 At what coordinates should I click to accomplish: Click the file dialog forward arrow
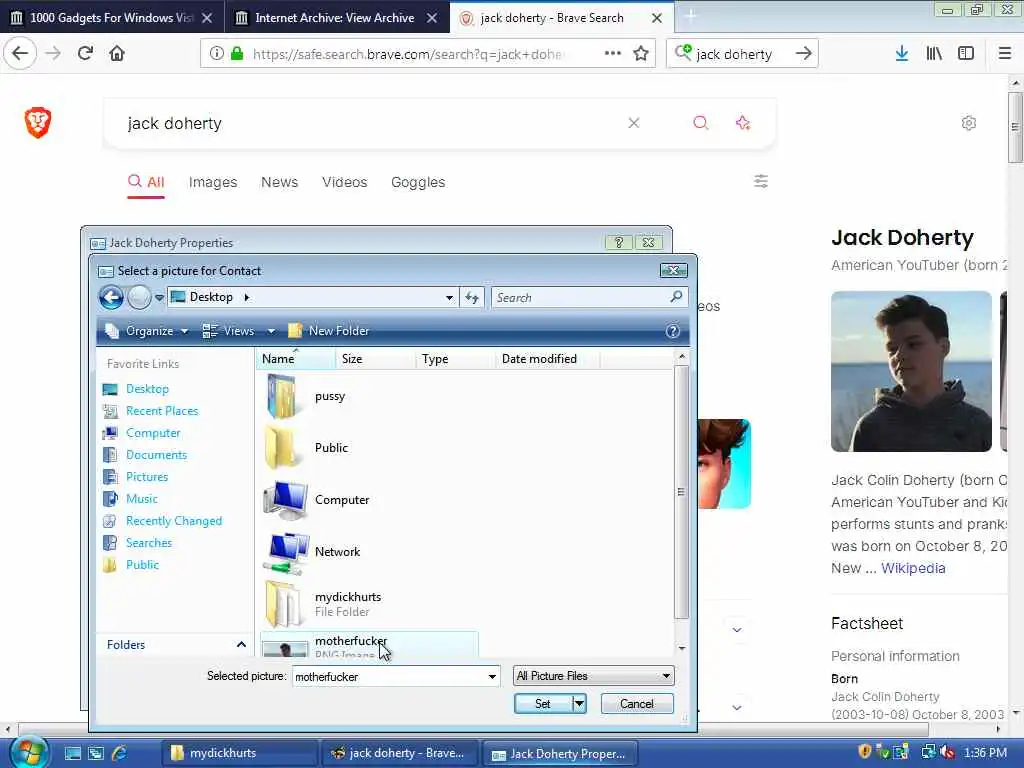point(139,298)
